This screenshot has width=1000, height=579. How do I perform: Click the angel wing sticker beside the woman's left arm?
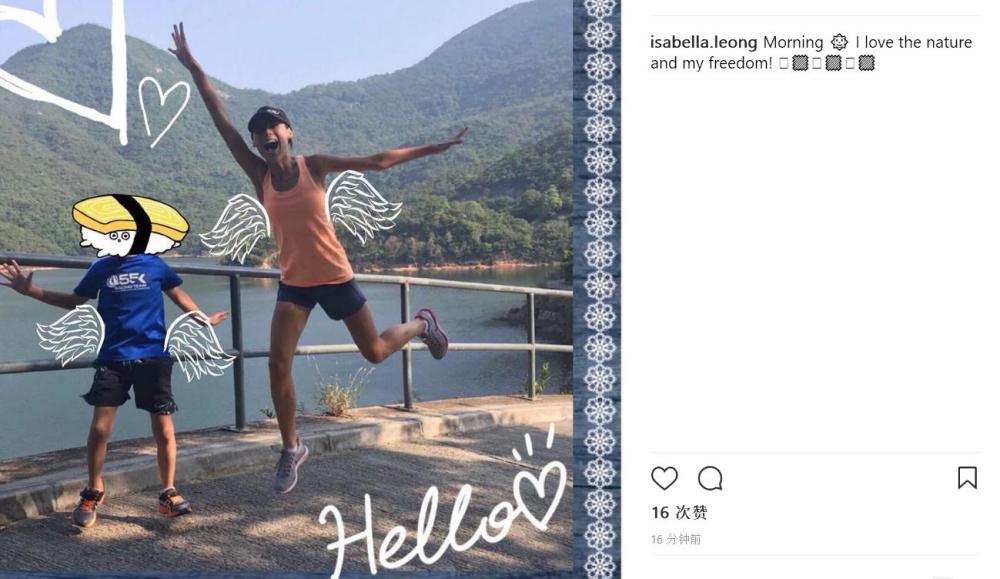(x=363, y=205)
